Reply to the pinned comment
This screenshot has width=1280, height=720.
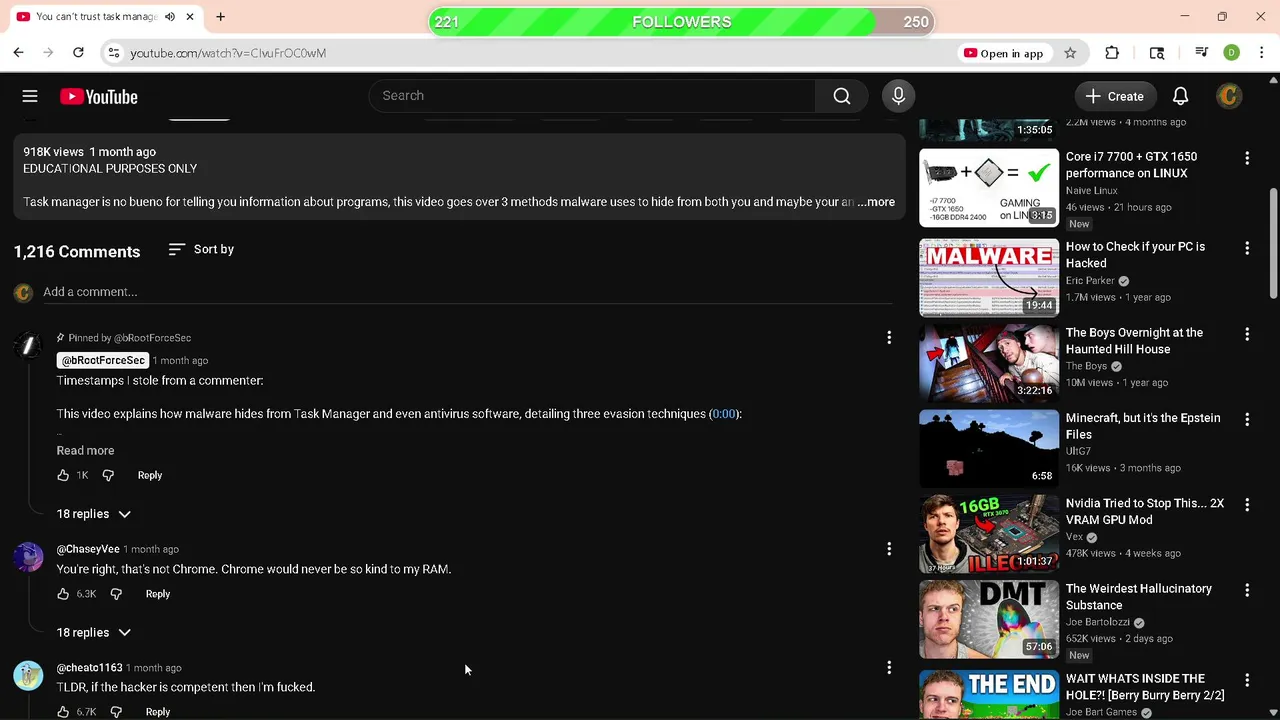click(150, 475)
